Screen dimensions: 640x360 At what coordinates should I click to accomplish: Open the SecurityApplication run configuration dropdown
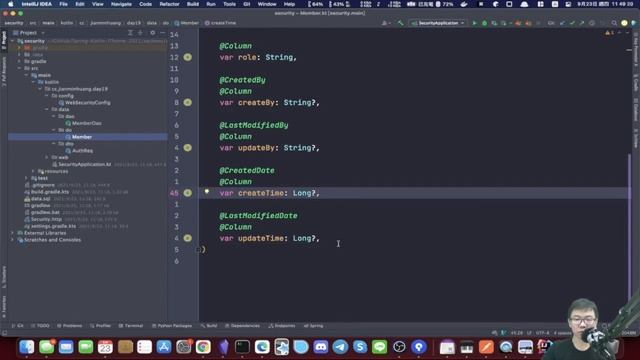[x=438, y=23]
